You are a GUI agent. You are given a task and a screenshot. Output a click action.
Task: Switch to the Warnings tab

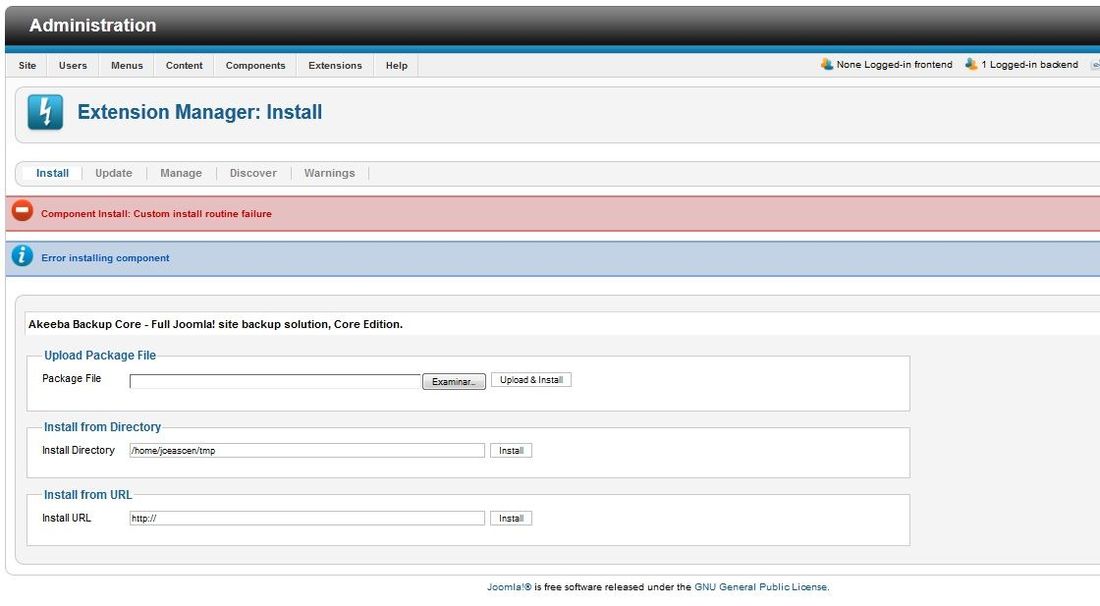tap(330, 173)
